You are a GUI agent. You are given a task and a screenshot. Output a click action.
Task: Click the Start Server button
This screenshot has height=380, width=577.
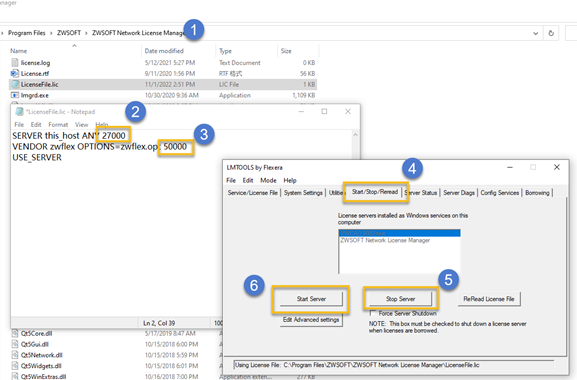click(311, 299)
